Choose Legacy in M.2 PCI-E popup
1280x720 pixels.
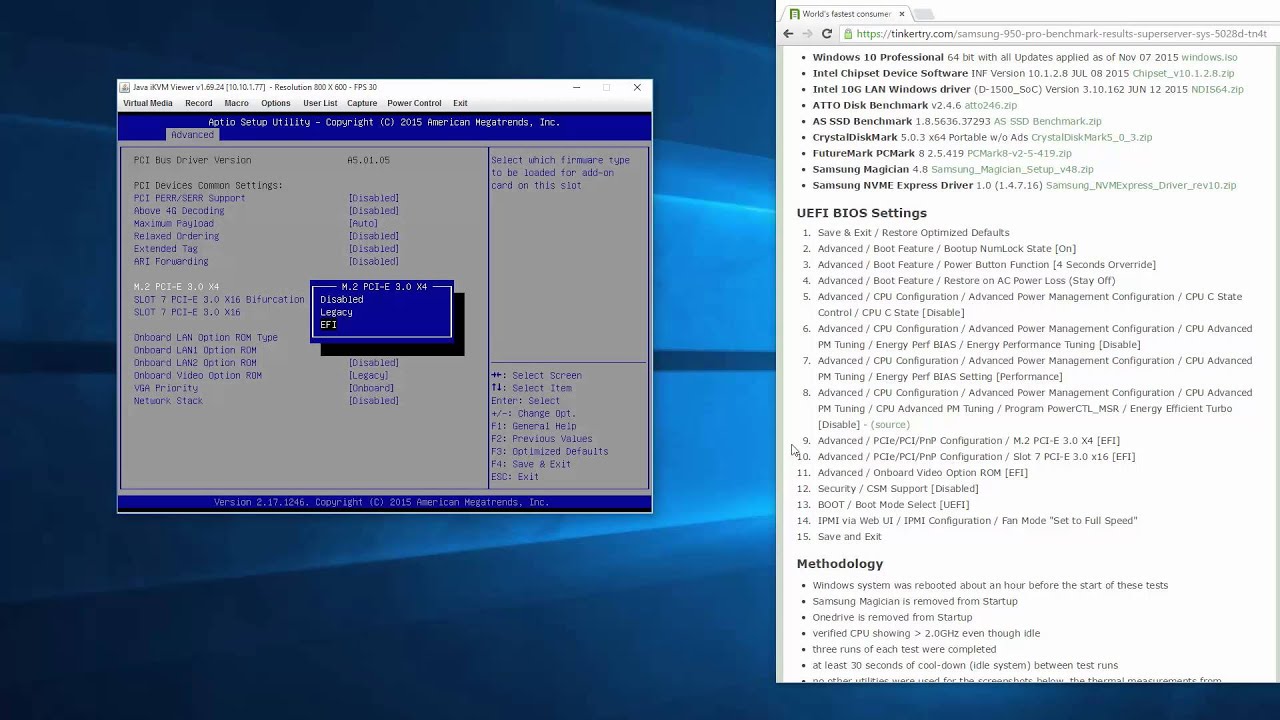tap(336, 312)
